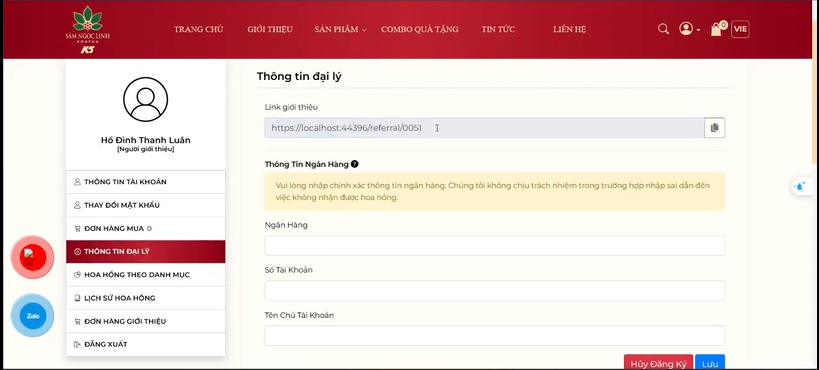Open Đơn Hàng Giới Thiệu

146,321
